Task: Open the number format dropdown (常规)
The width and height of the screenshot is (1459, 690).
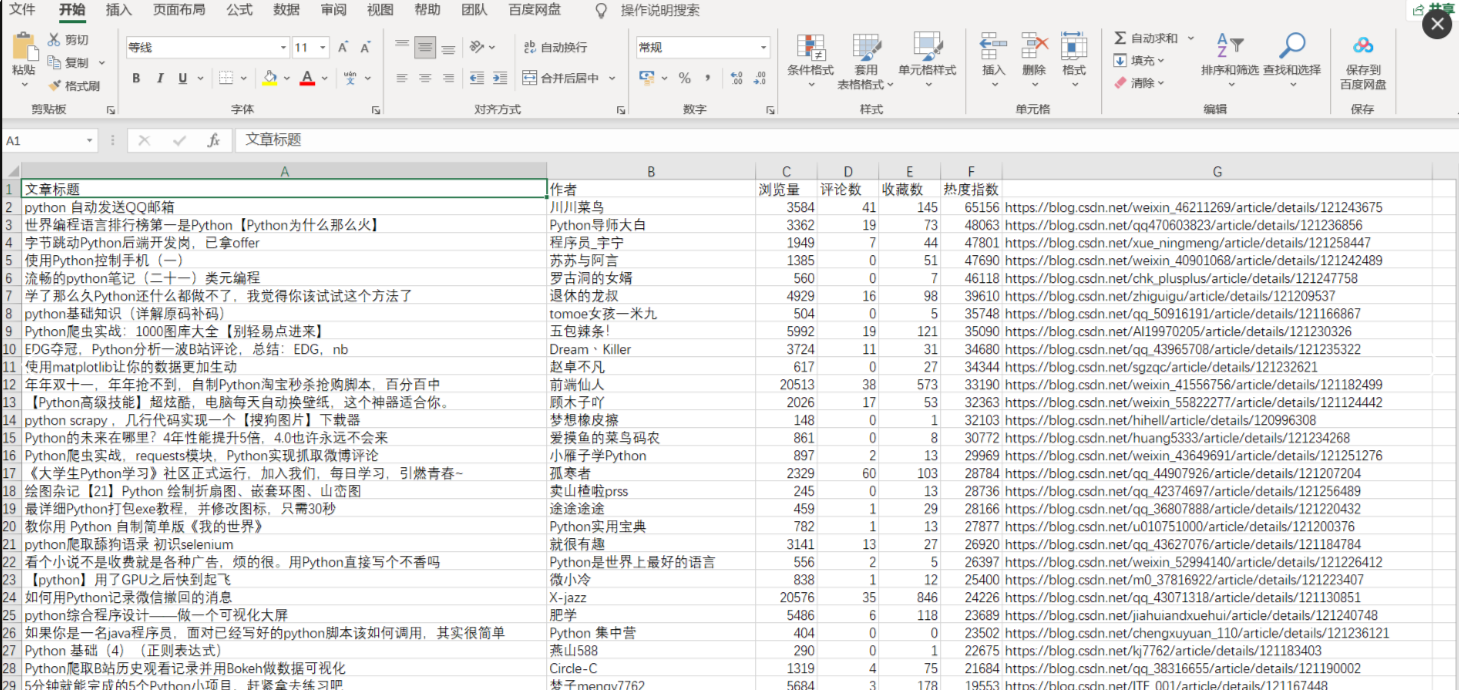Action: click(x=764, y=47)
